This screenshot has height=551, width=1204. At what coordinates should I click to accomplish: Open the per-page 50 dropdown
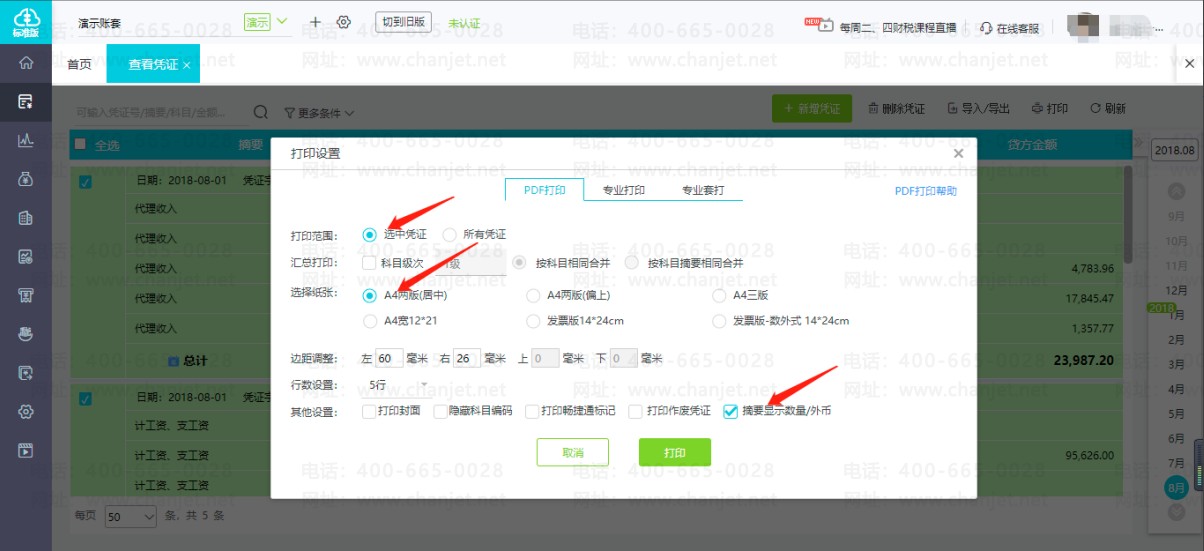[x=131, y=517]
